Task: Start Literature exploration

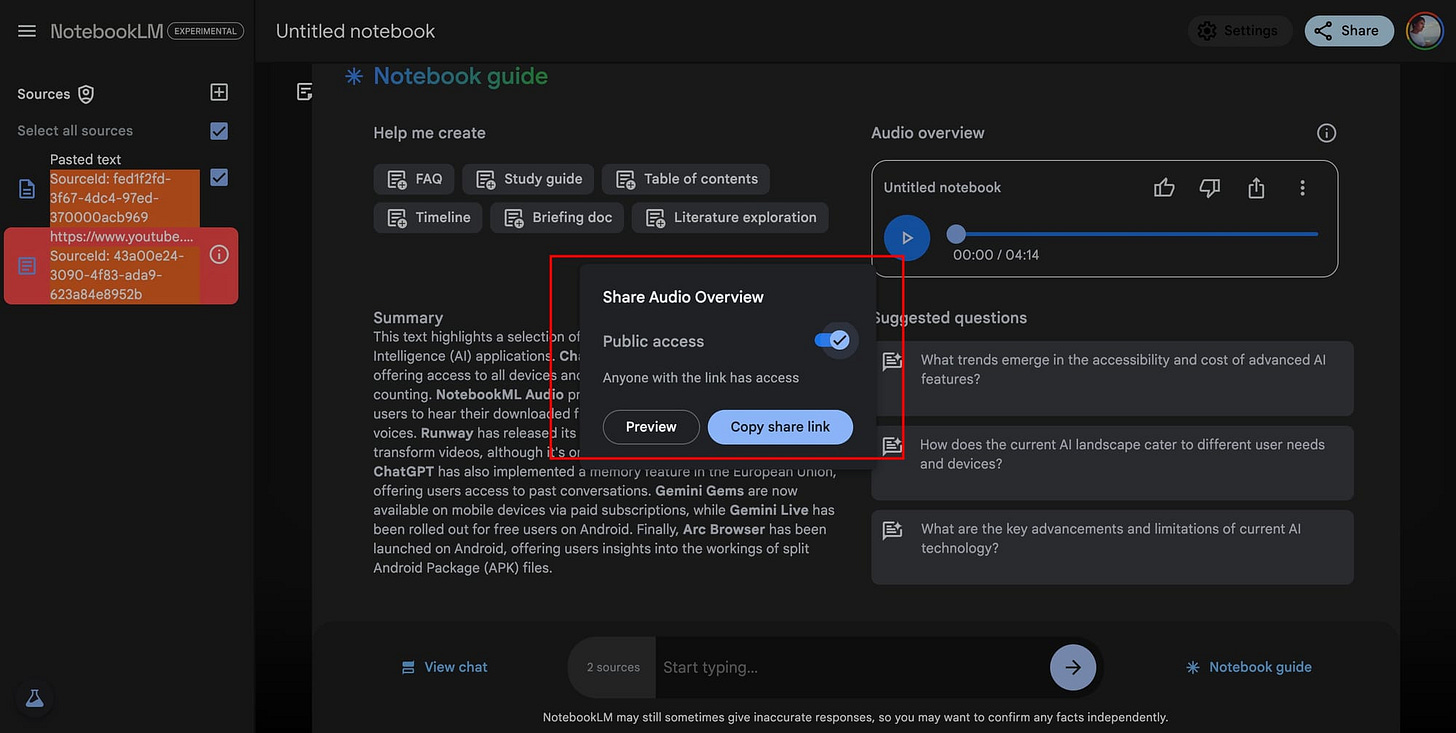Action: (x=730, y=217)
